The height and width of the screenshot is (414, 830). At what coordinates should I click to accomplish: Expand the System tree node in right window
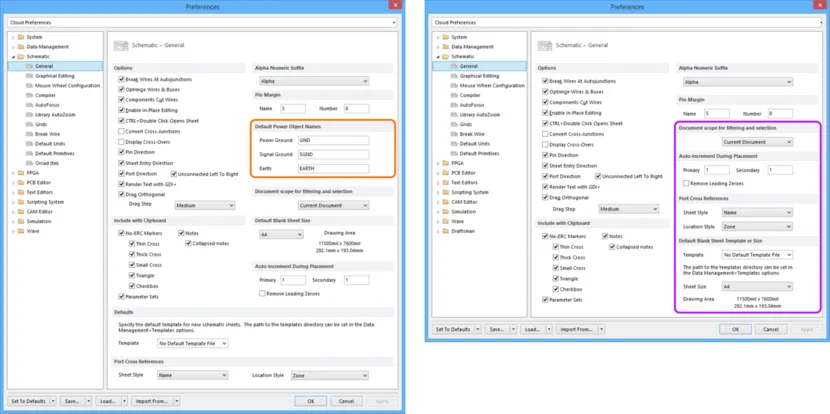pos(438,37)
